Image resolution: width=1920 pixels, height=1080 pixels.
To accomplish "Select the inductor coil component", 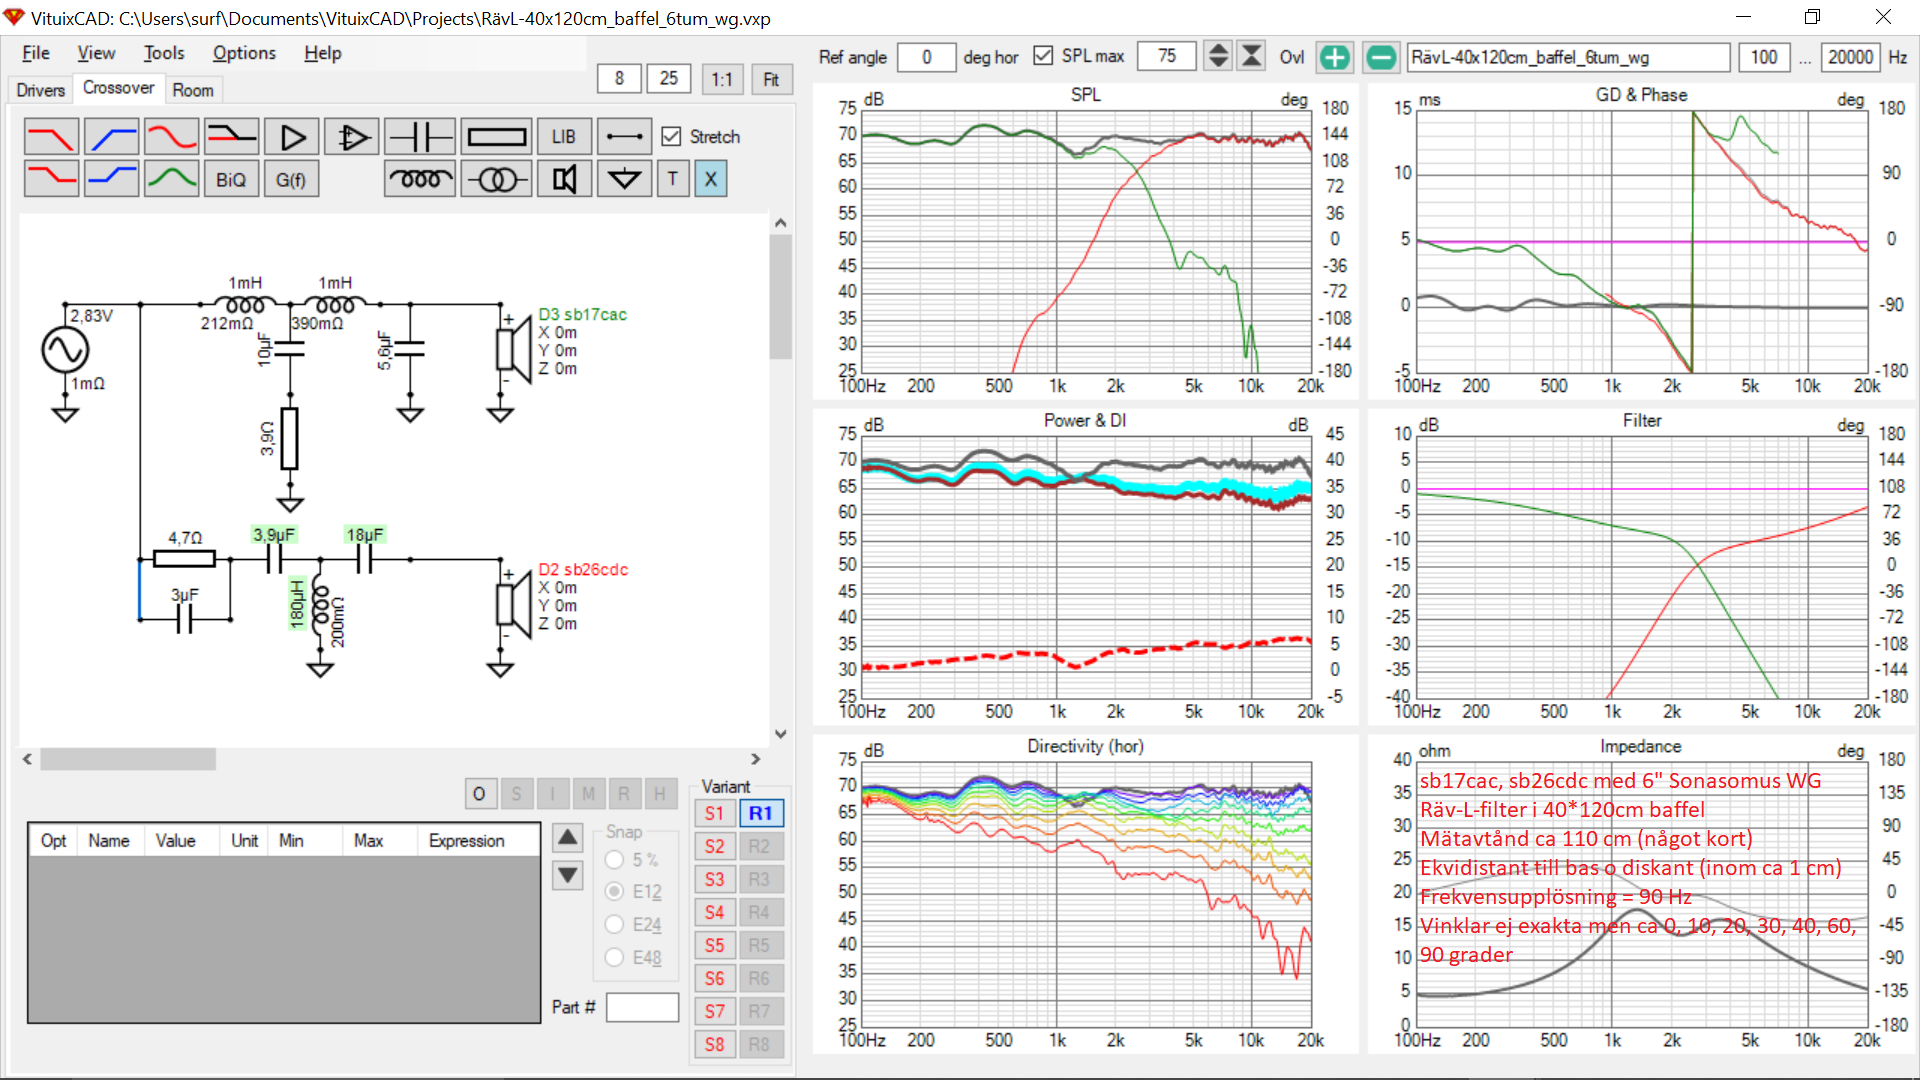I will pos(420,180).
